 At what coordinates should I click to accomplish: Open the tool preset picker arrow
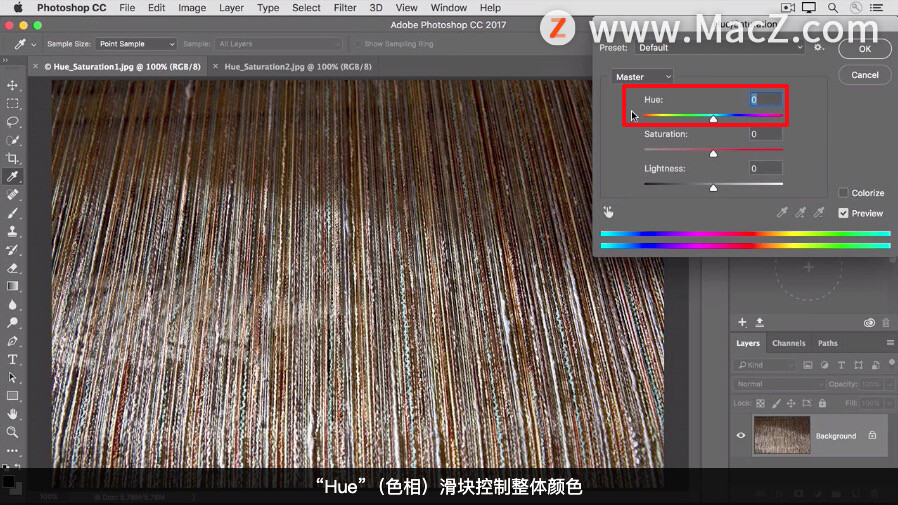tap(34, 44)
